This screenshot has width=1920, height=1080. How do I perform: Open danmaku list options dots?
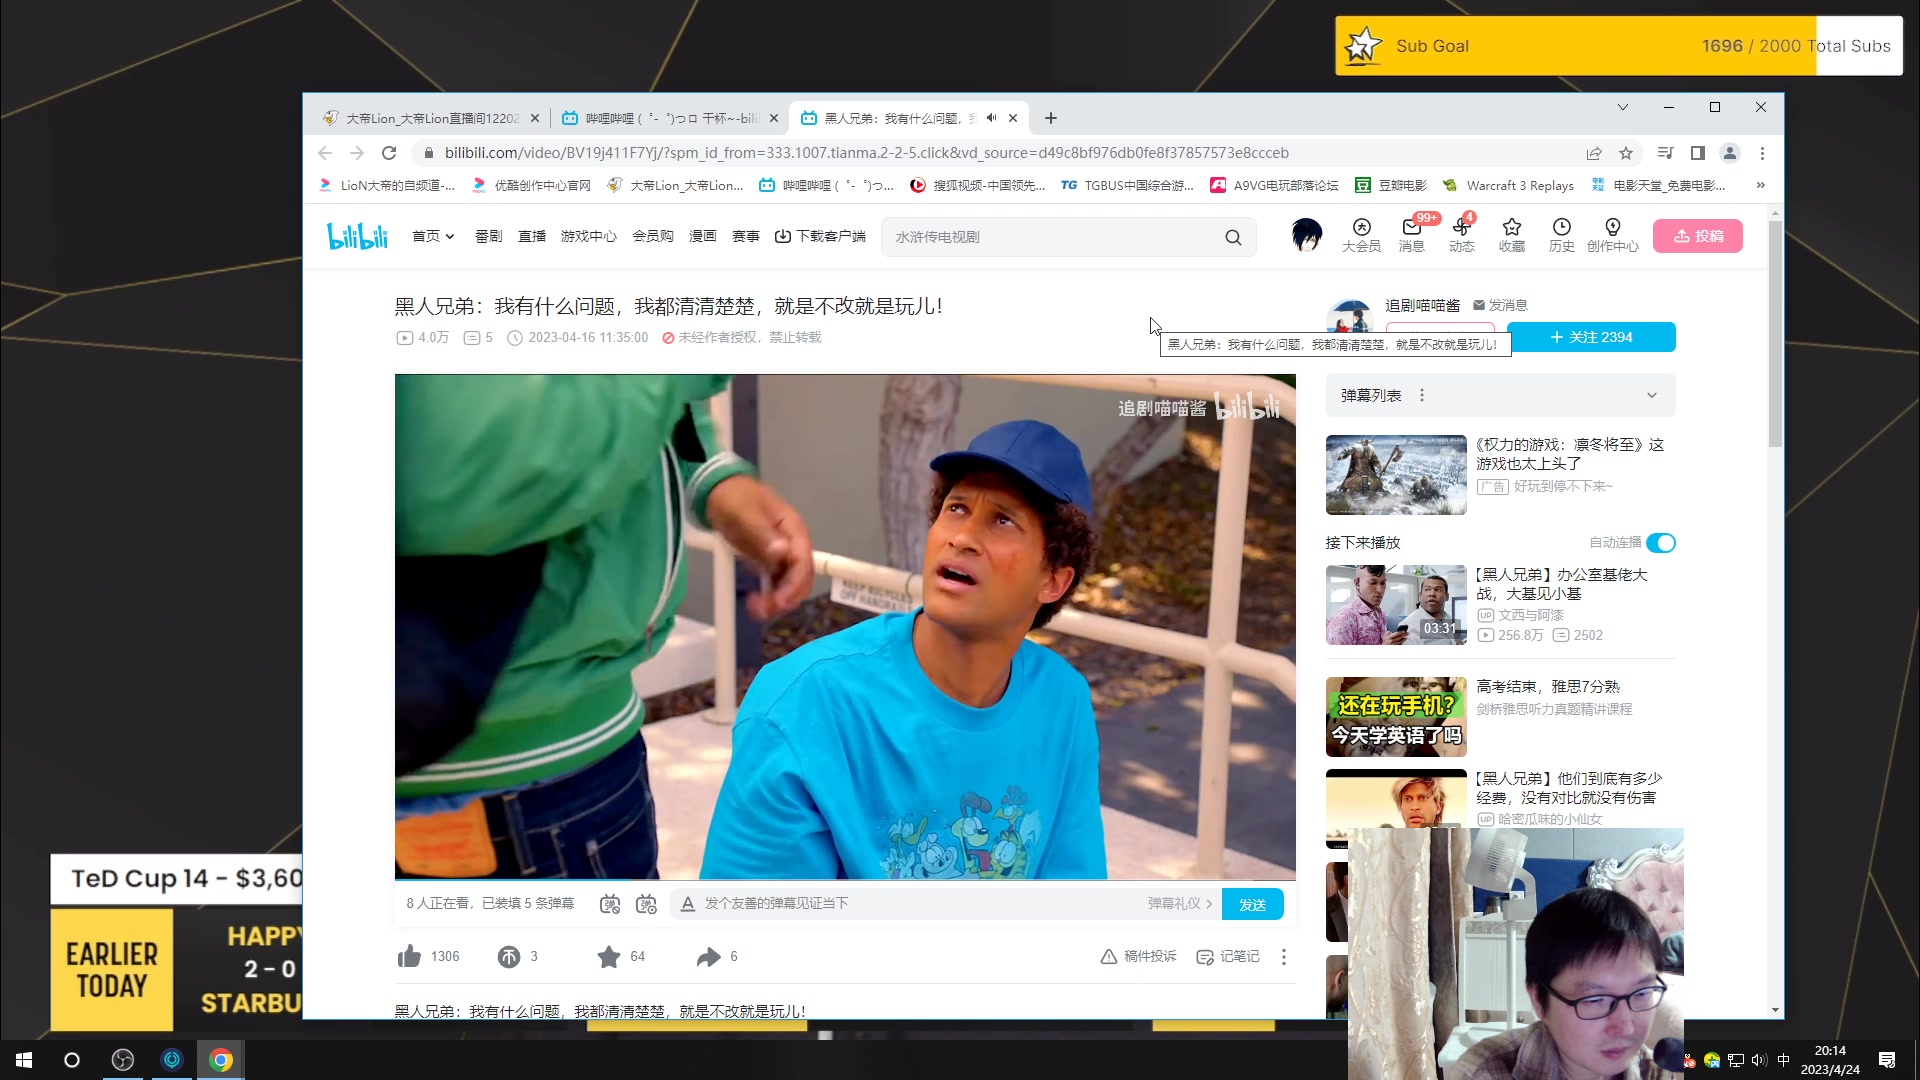click(x=1421, y=396)
